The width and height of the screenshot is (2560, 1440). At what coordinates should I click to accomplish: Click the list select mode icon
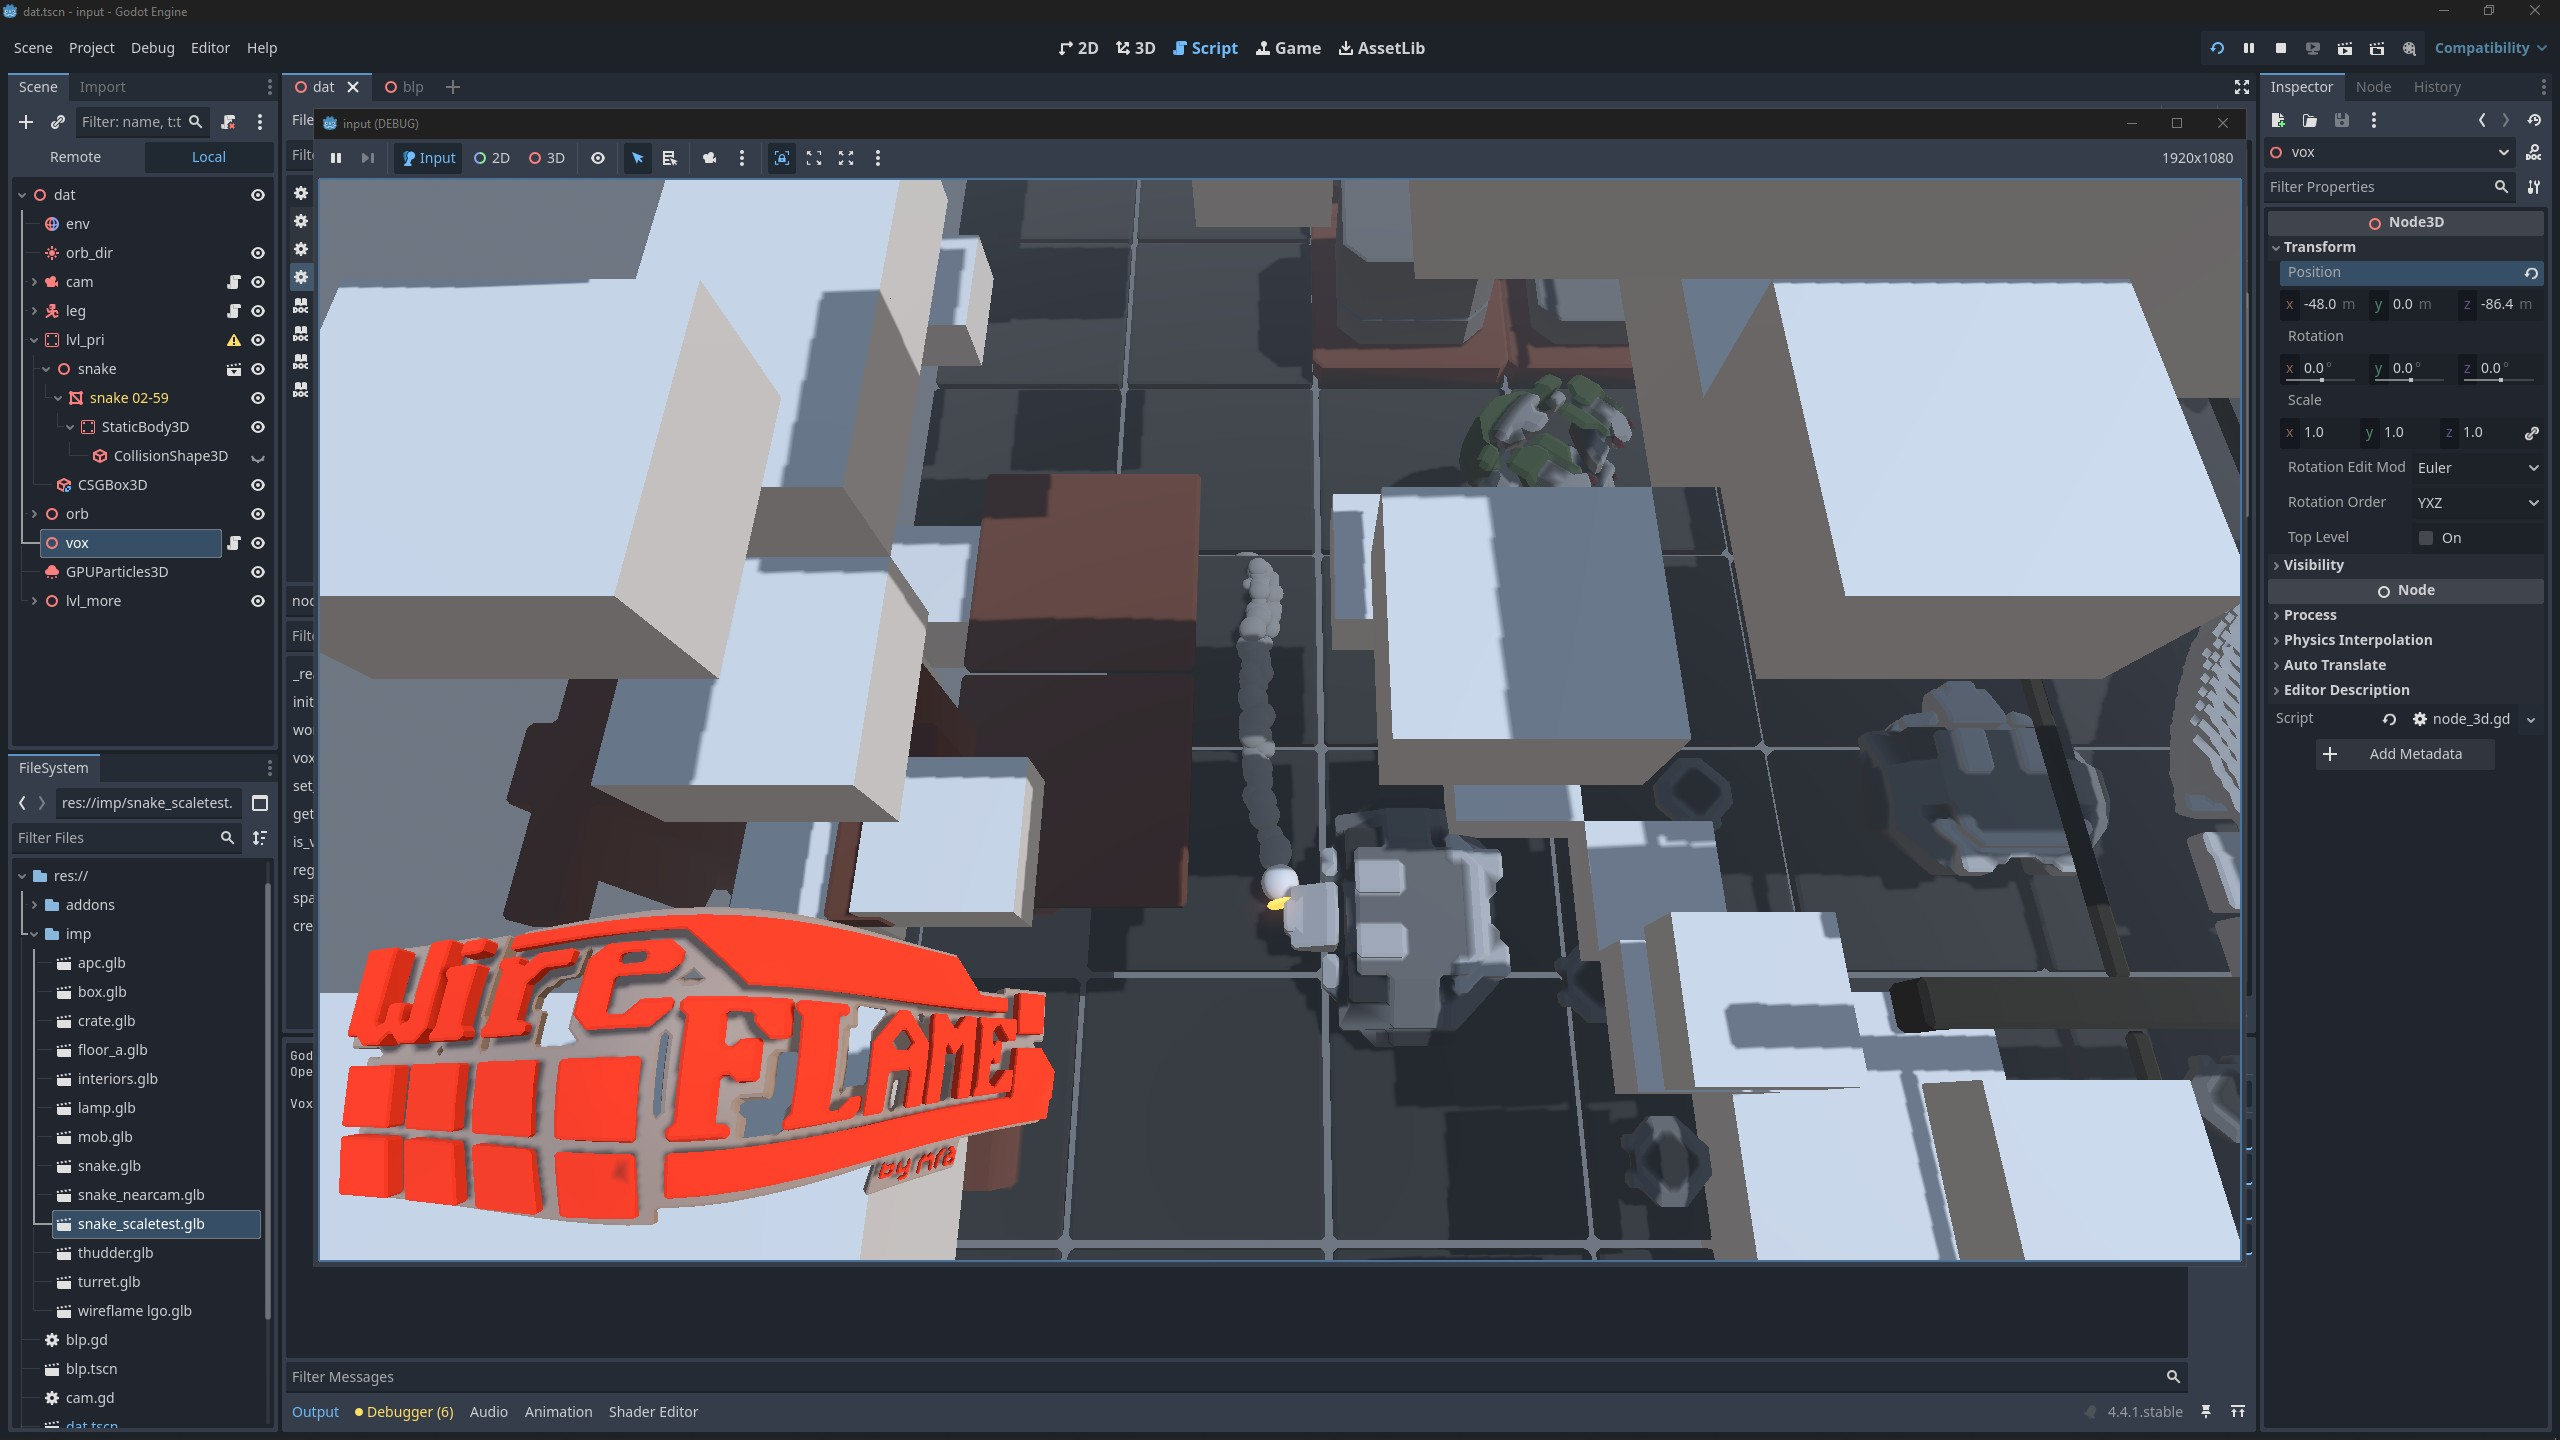coord(670,158)
